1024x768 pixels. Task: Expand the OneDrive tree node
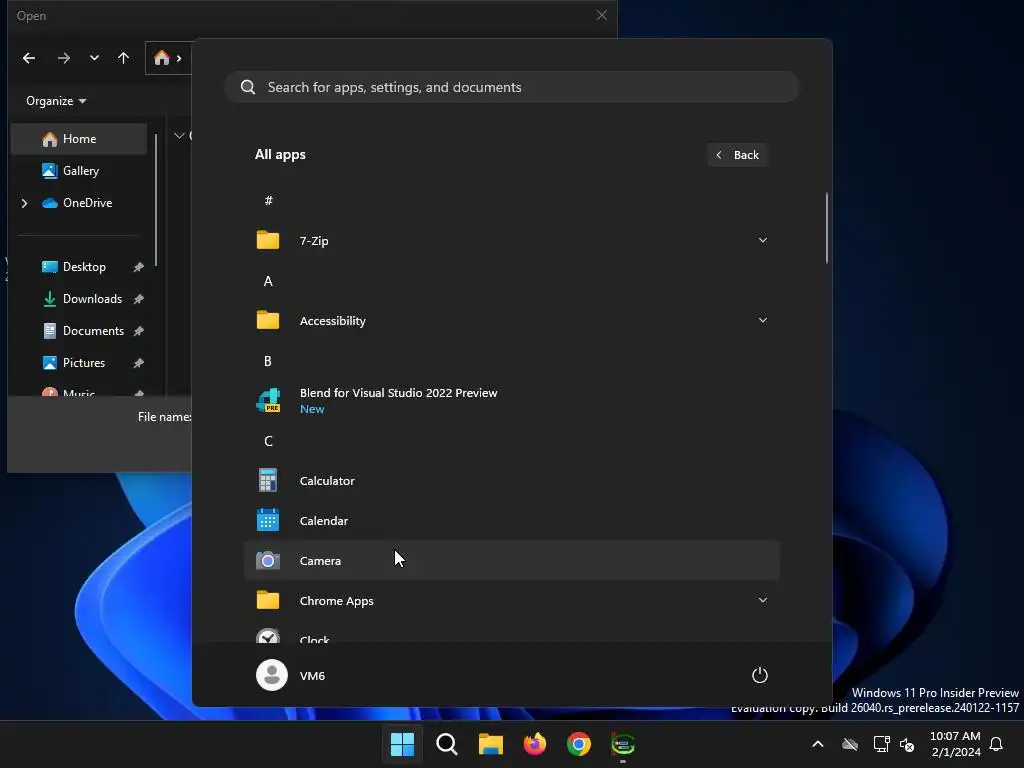tap(24, 203)
